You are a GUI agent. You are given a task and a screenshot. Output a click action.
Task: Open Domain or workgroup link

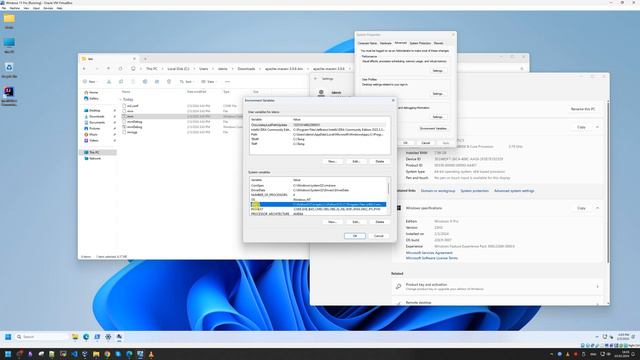coord(438,191)
